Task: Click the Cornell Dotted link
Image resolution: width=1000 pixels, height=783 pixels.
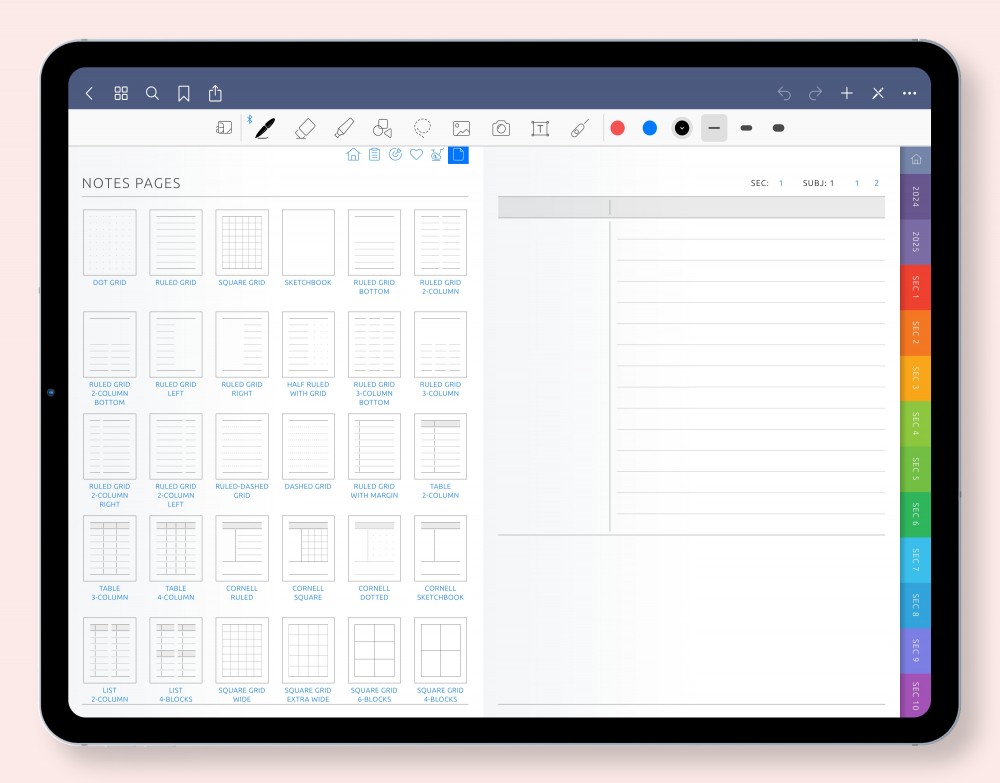Action: tap(374, 593)
